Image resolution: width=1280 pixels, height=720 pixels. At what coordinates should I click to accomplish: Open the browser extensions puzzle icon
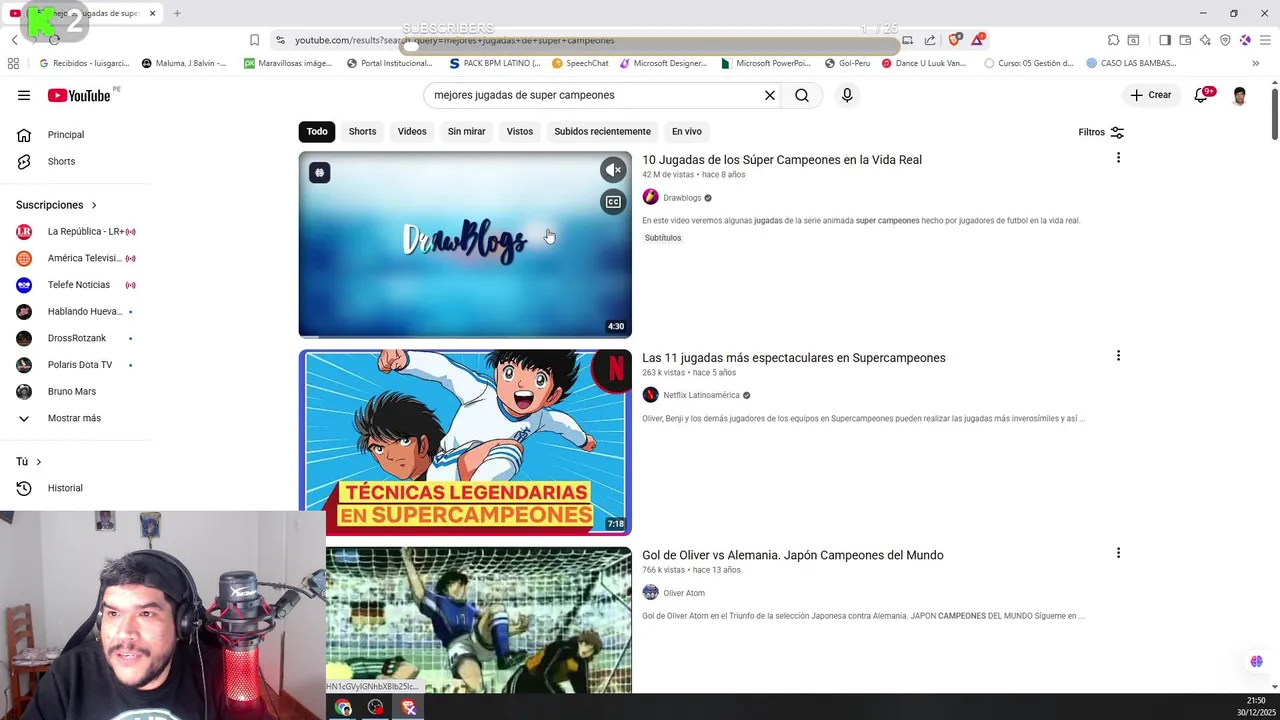click(x=1113, y=40)
